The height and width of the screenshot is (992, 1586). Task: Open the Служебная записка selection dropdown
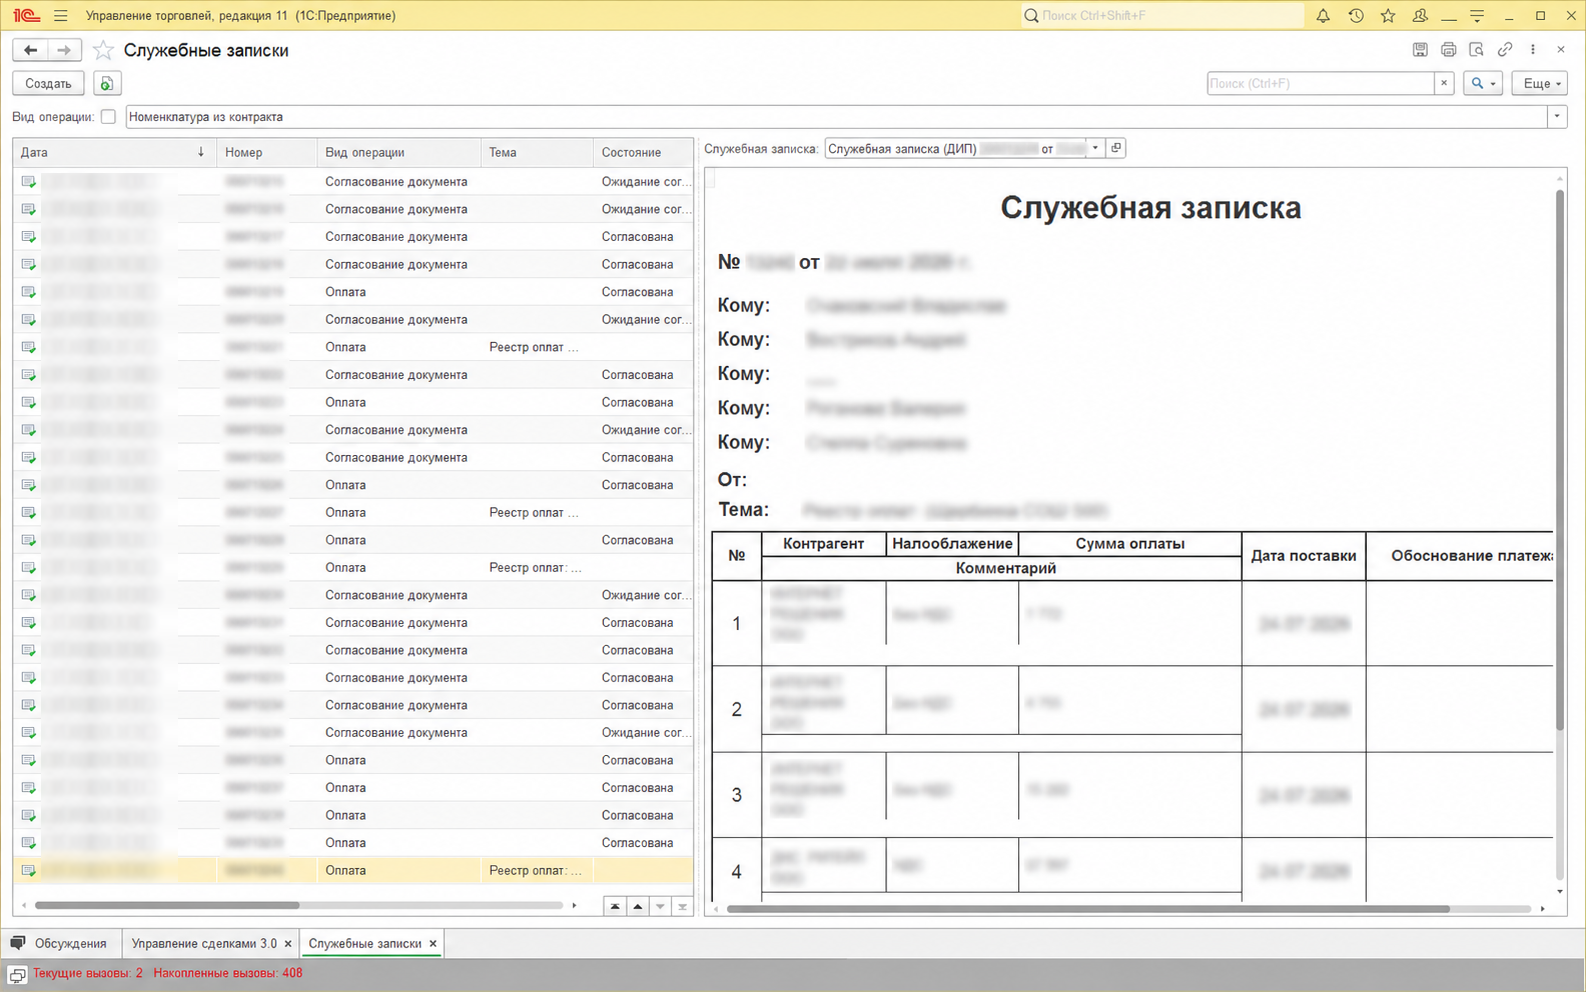1095,148
